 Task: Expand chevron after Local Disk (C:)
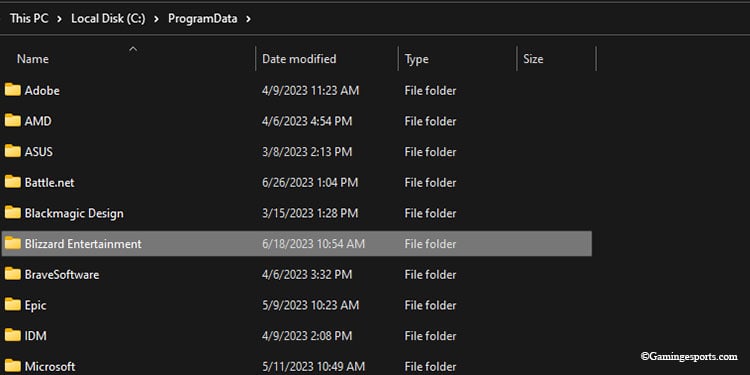coord(156,19)
